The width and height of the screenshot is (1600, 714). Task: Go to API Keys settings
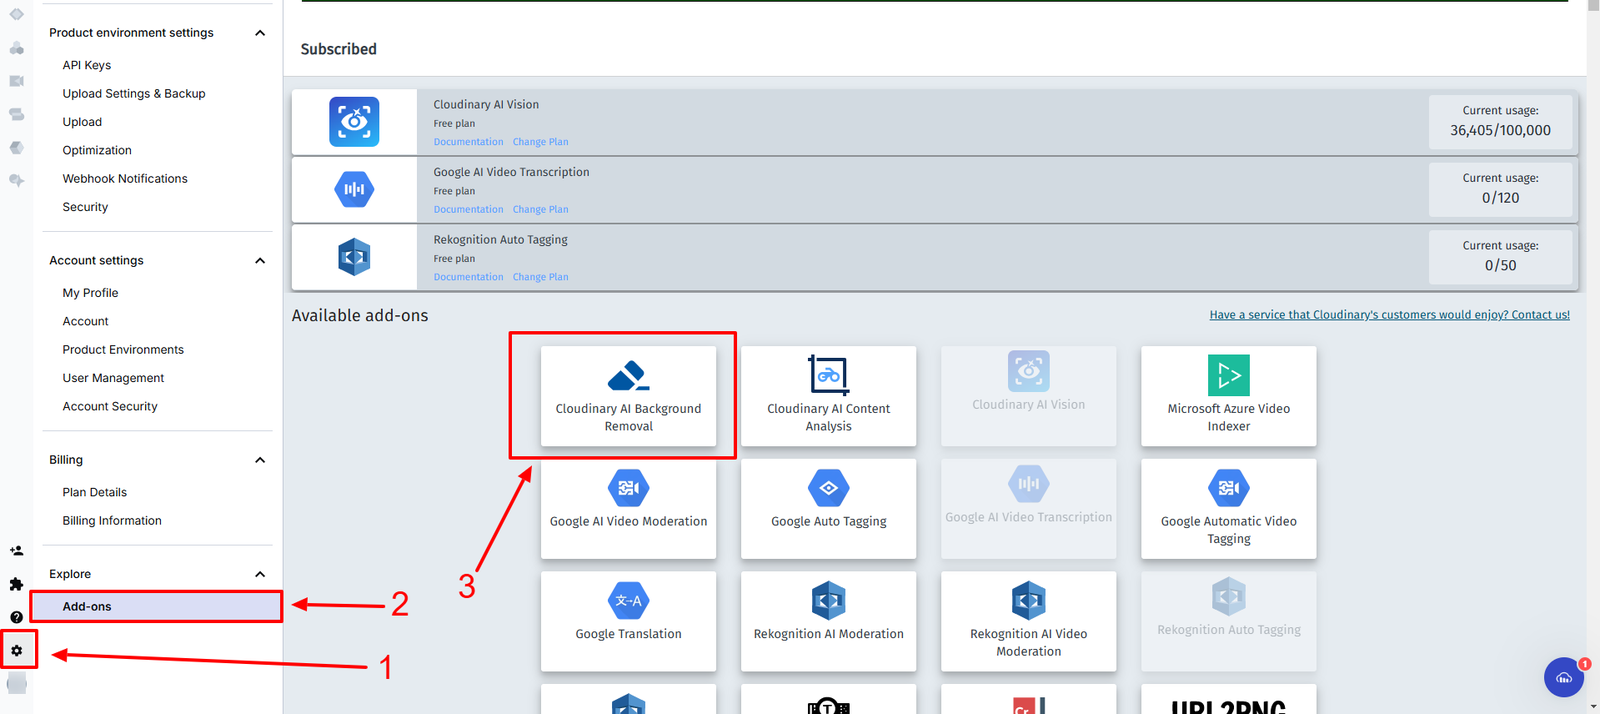tap(87, 65)
